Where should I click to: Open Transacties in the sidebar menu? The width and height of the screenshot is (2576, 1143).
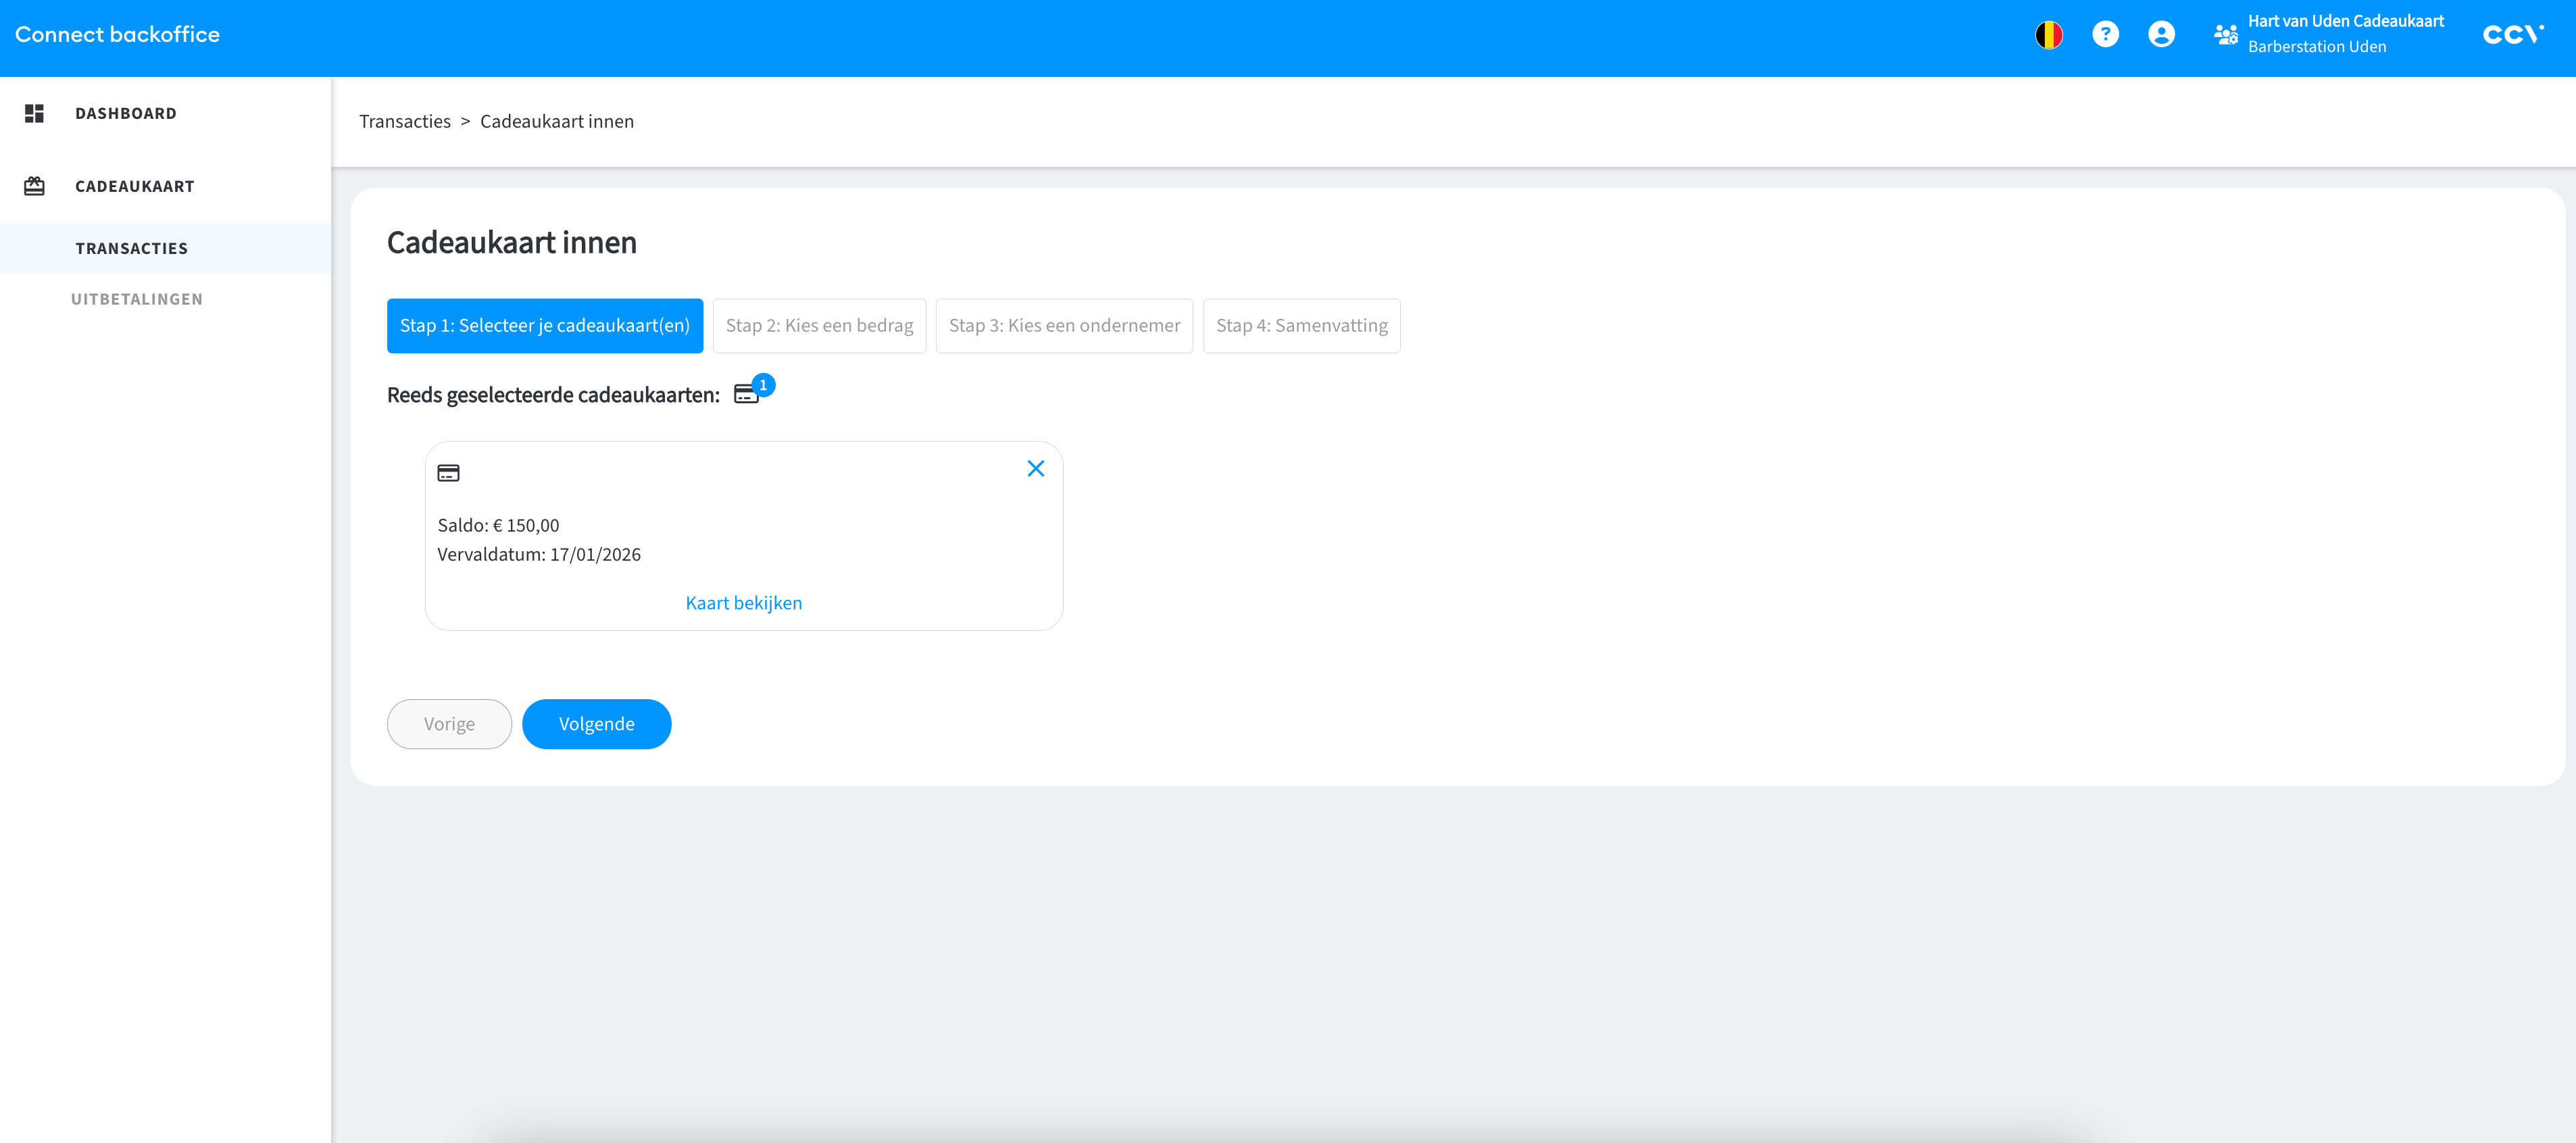131,249
